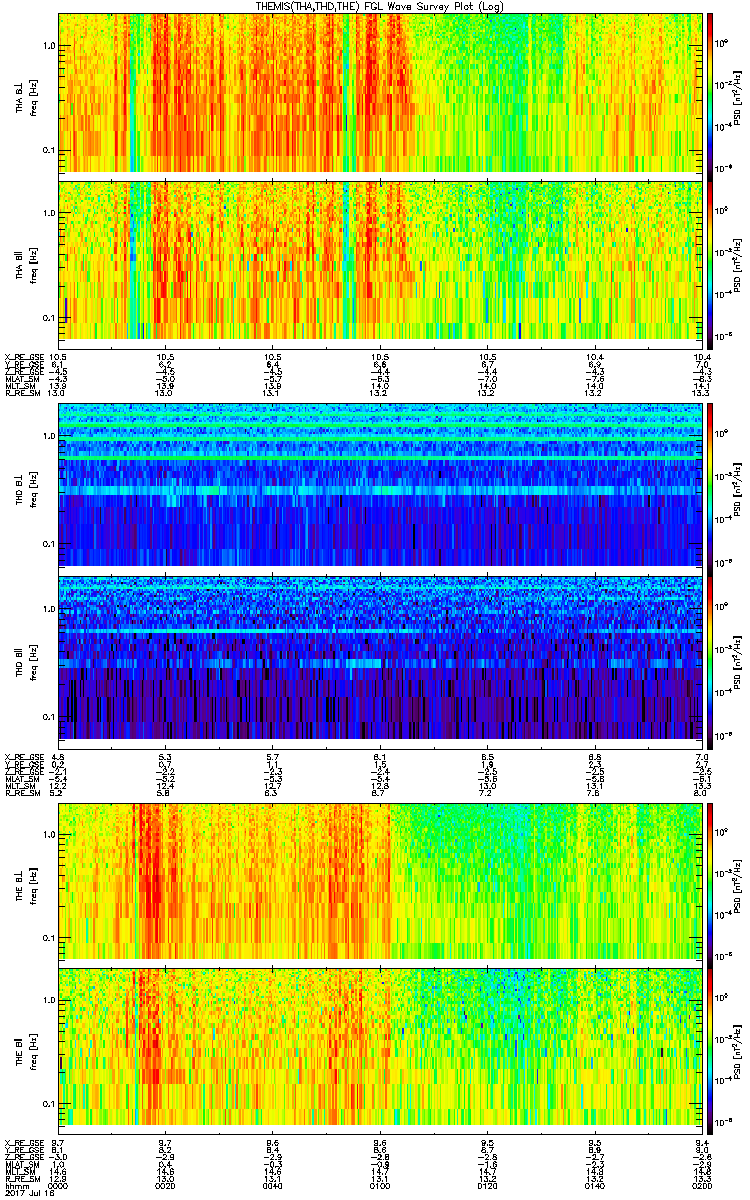
Task: Click the PSD color bar beside THE B⊥ panel
Action: point(711,880)
